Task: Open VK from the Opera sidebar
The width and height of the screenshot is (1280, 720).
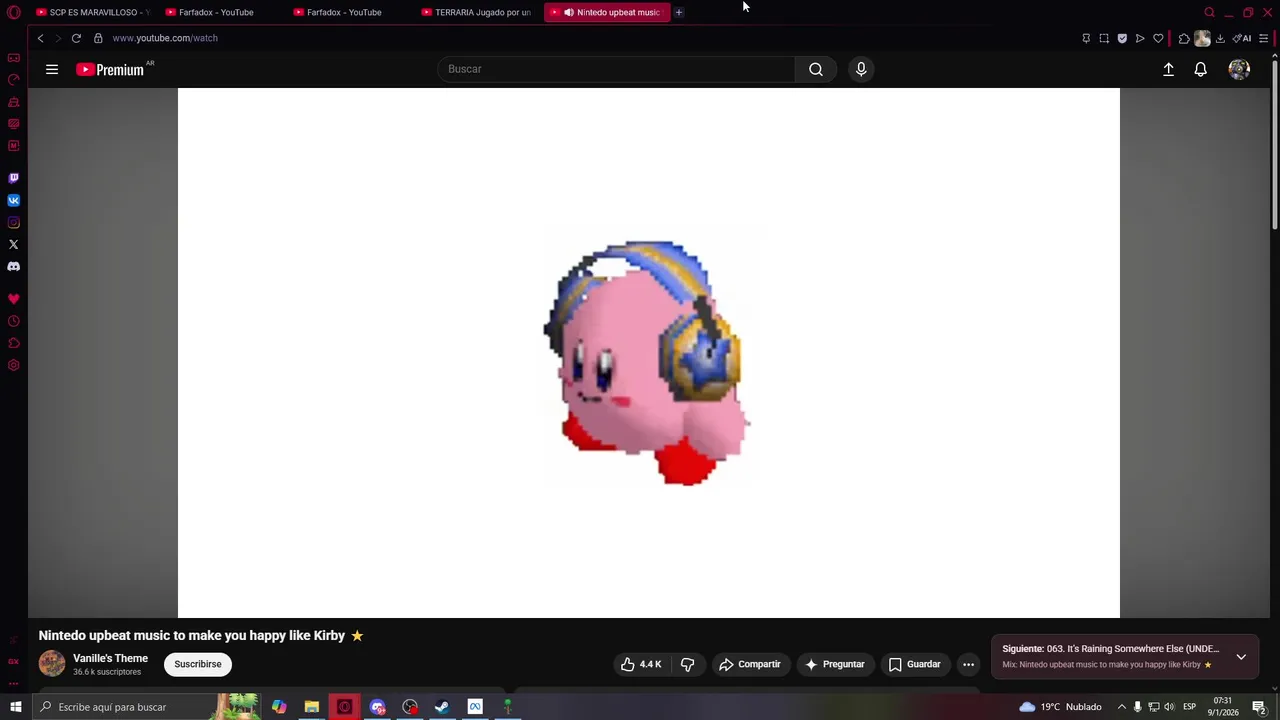Action: (13, 200)
